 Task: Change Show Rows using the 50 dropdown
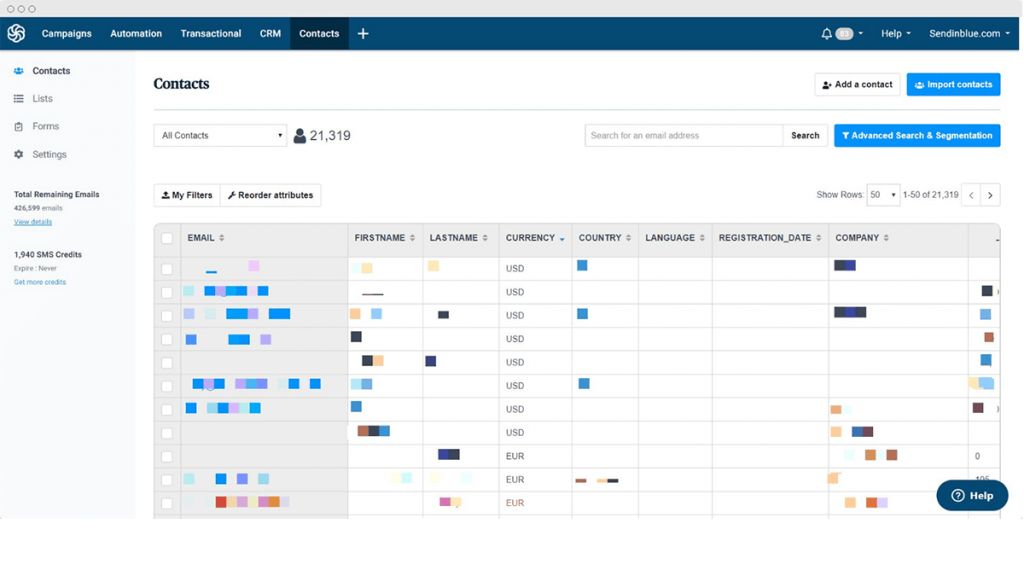pos(882,195)
